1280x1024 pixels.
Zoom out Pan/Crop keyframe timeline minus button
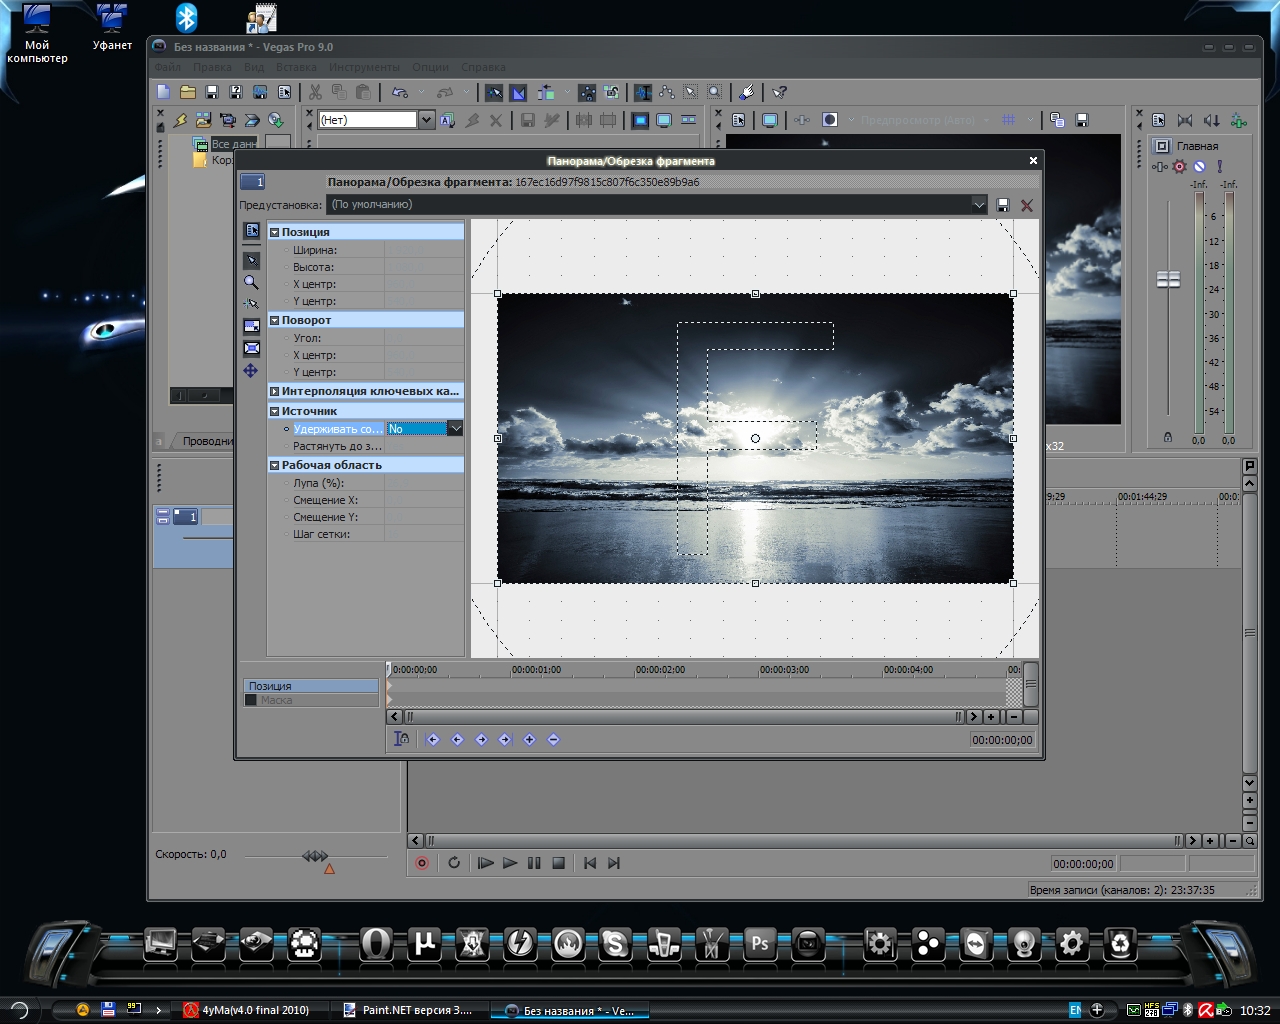[1013, 717]
